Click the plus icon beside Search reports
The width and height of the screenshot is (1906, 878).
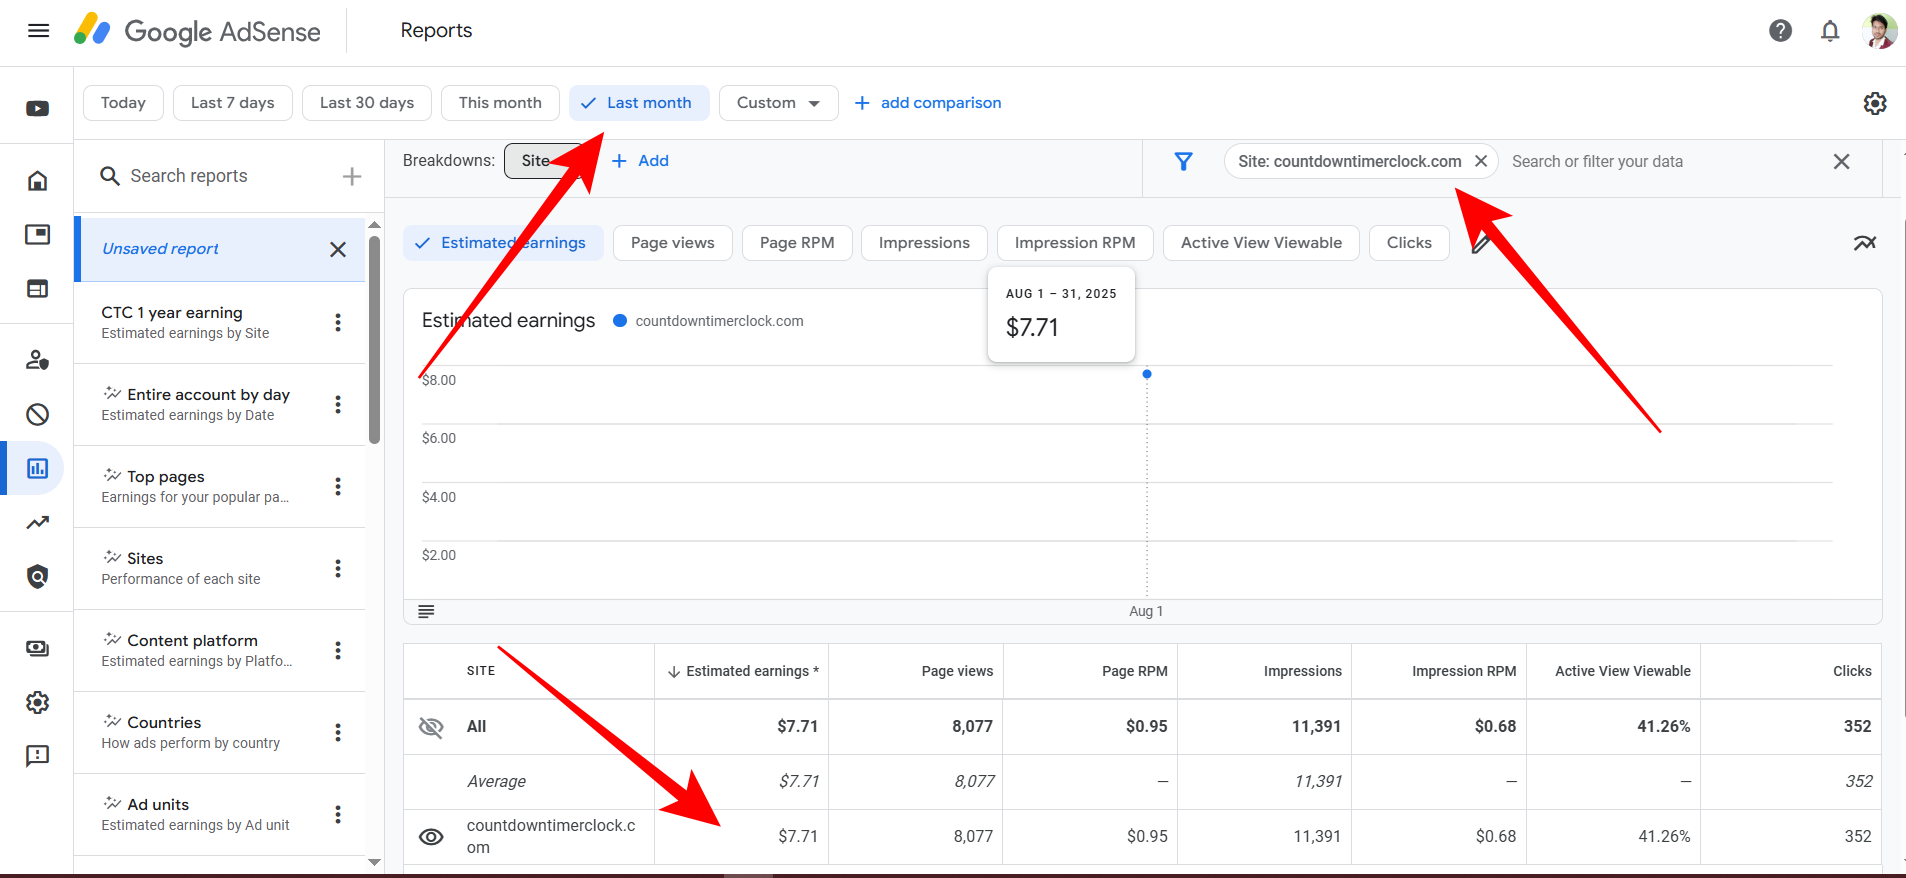[352, 176]
